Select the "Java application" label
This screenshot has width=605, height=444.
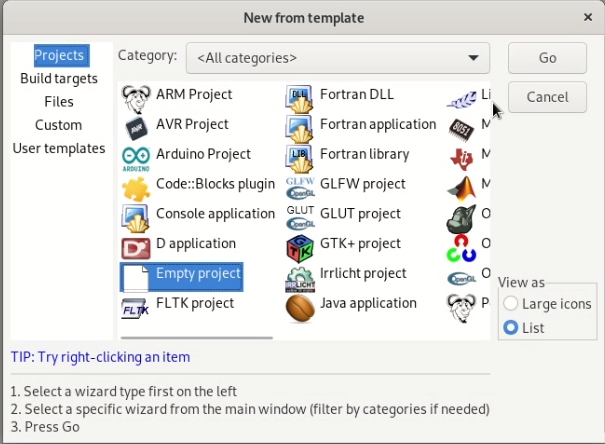click(368, 304)
